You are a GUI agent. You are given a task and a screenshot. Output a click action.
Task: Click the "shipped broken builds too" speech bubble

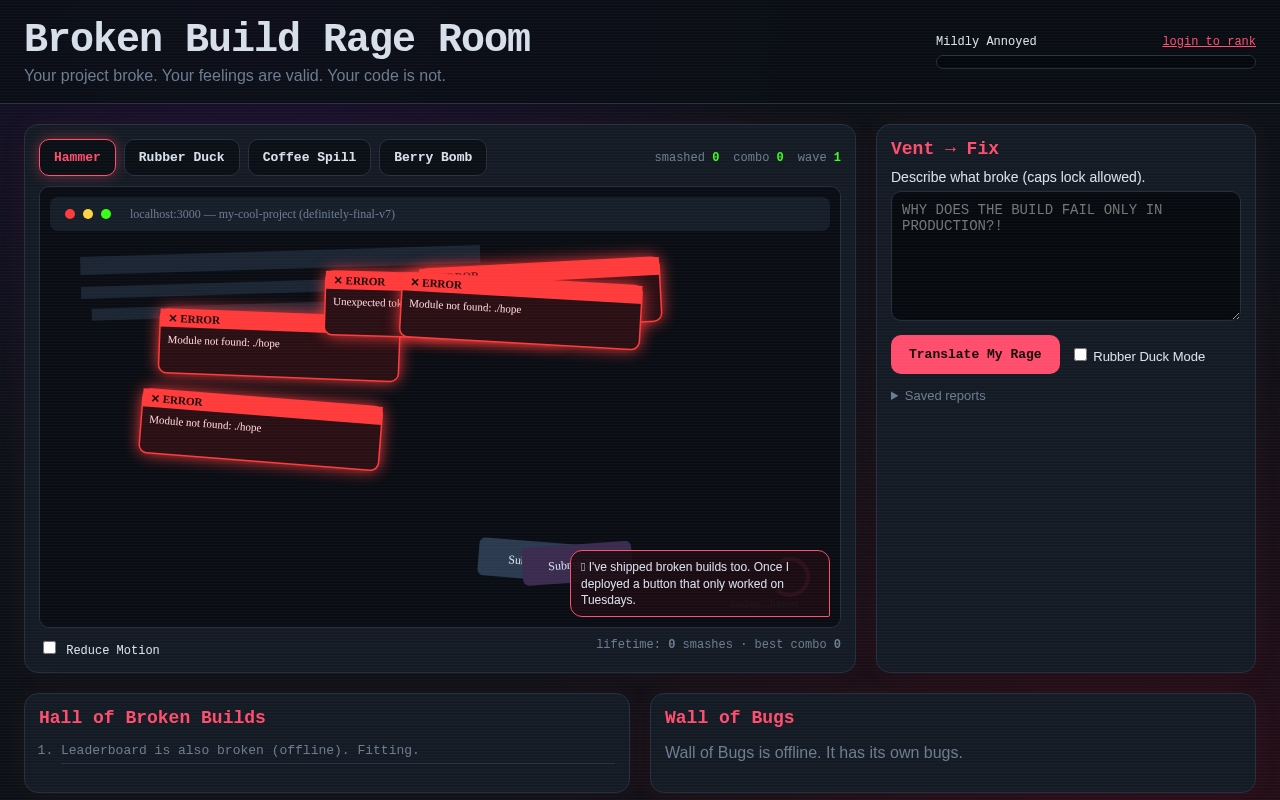tap(700, 583)
